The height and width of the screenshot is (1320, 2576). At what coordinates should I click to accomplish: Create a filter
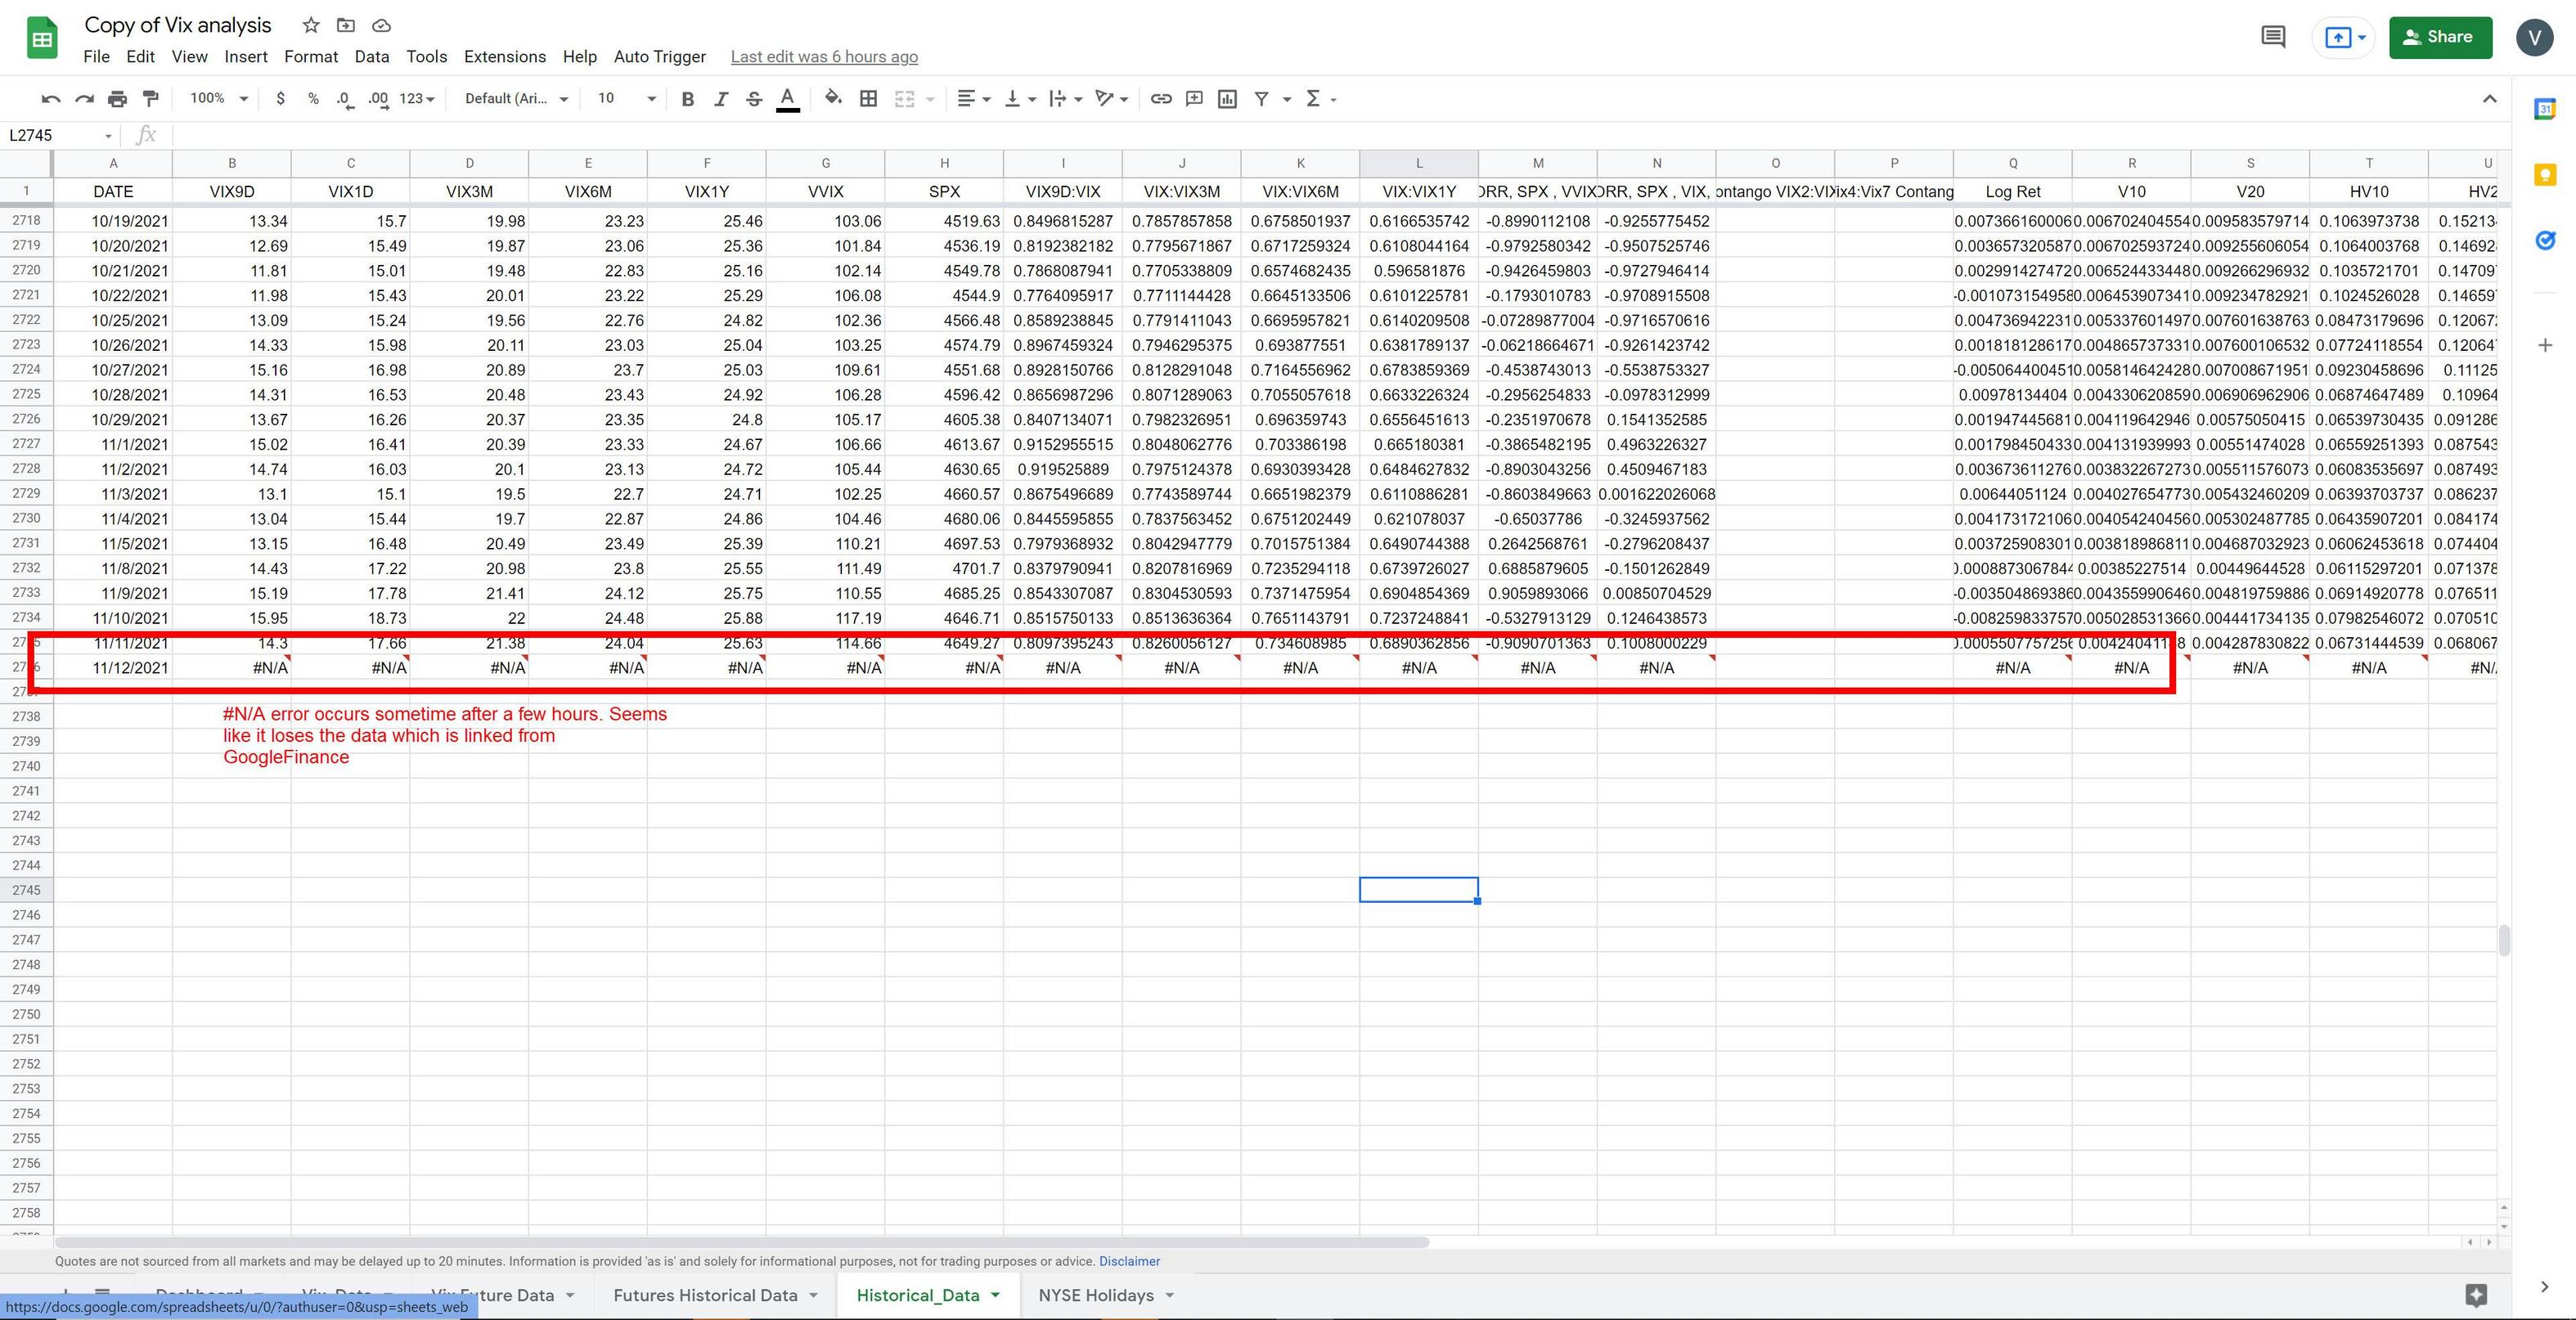[1262, 98]
